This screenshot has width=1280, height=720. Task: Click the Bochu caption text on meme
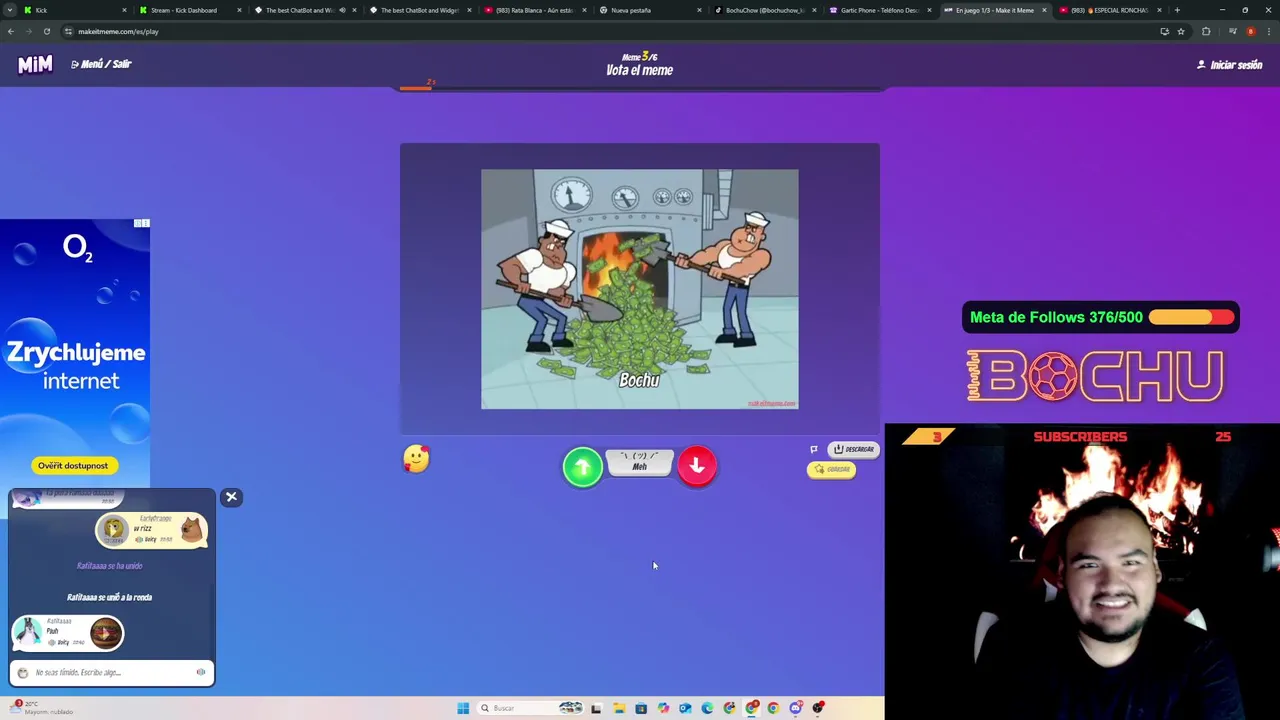(x=639, y=380)
